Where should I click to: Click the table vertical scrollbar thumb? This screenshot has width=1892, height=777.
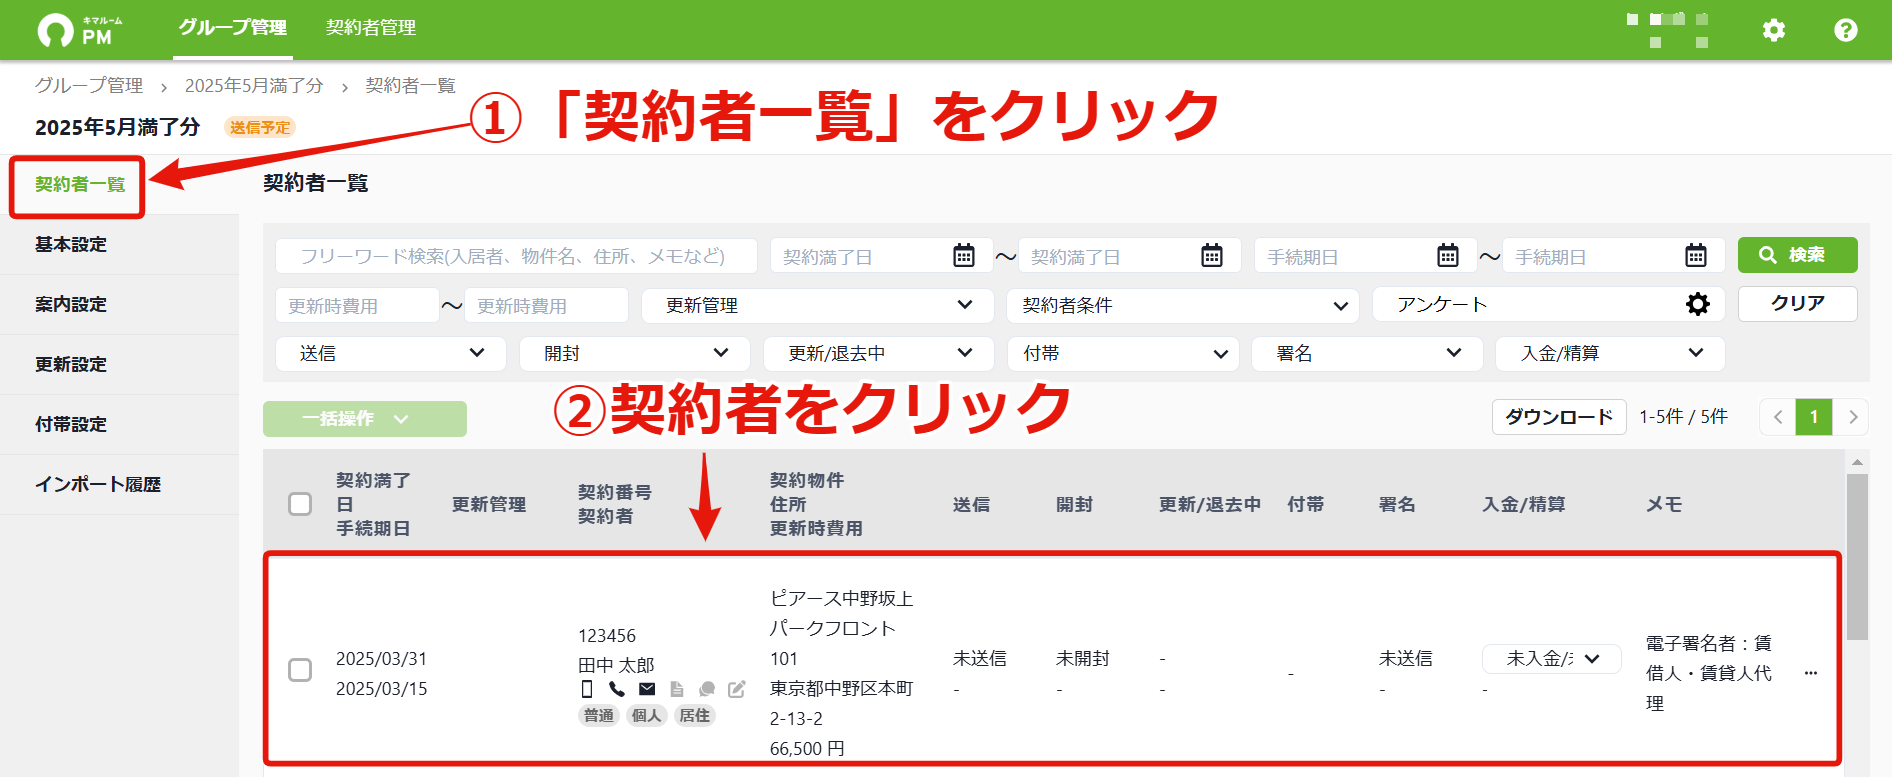pos(1857,555)
